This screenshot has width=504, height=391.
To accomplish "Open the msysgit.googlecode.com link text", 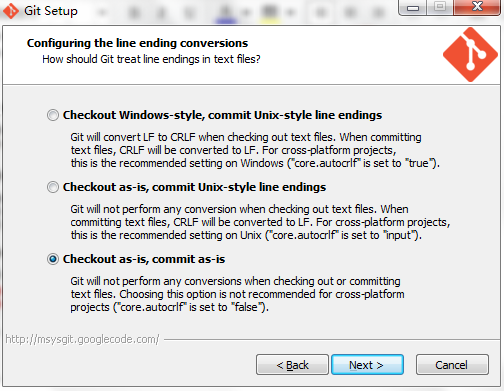I will (82, 339).
